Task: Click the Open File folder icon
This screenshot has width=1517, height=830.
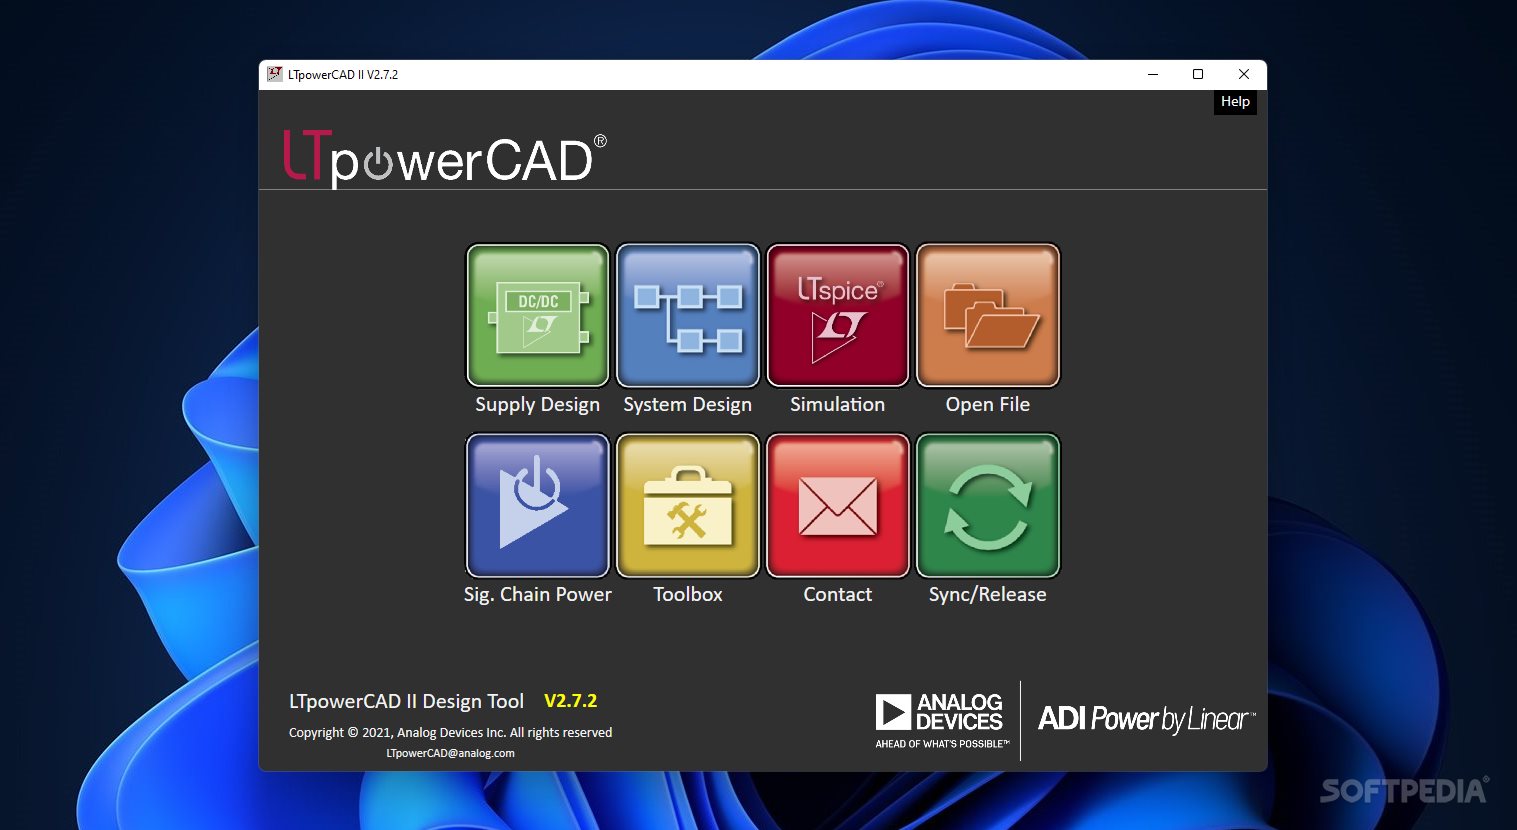Action: click(x=988, y=315)
